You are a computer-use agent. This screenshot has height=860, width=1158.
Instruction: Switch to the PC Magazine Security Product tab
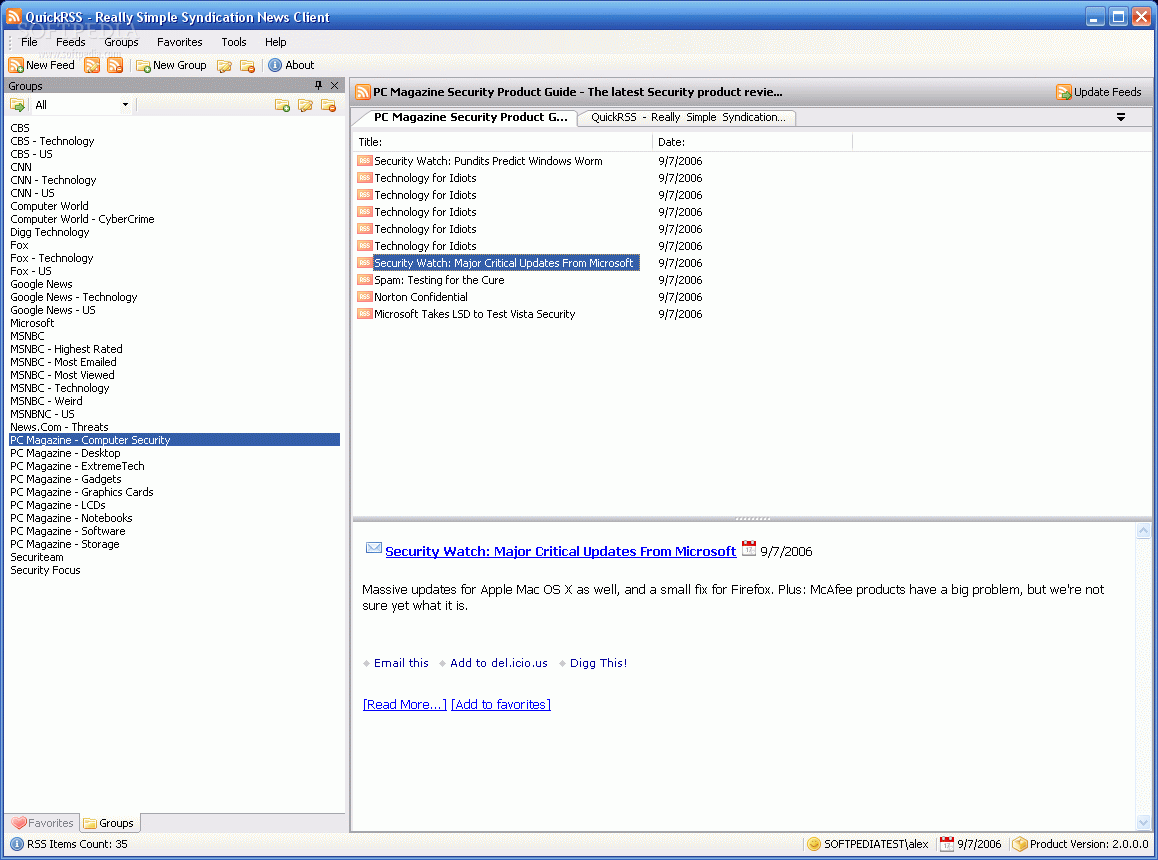(x=470, y=117)
